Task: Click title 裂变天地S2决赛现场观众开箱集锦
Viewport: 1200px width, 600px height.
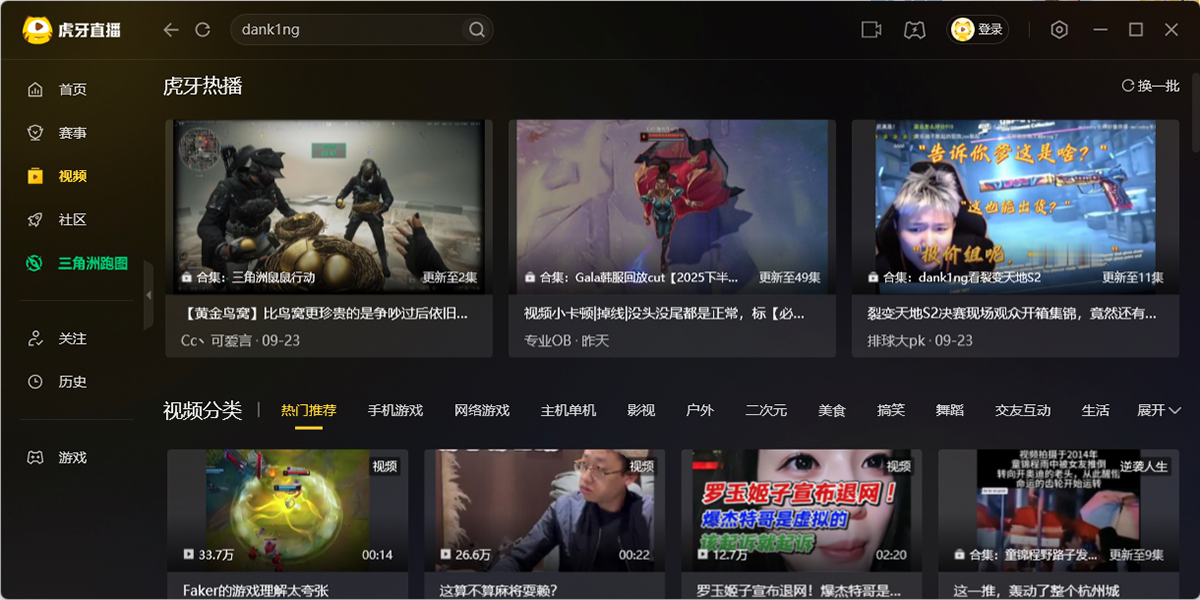Action: click(x=1012, y=313)
